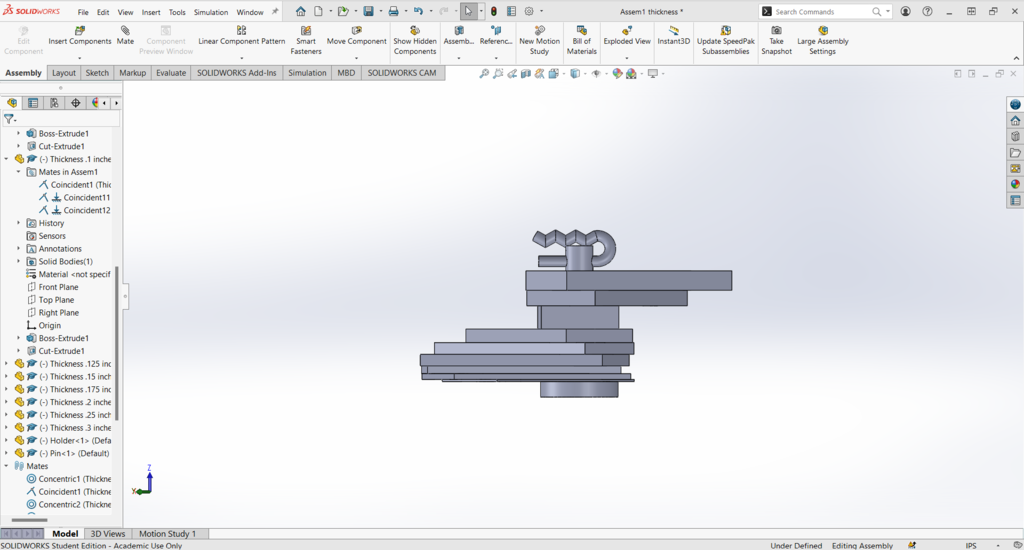
Task: Switch to the Evaluate ribbon tab
Action: coord(170,73)
